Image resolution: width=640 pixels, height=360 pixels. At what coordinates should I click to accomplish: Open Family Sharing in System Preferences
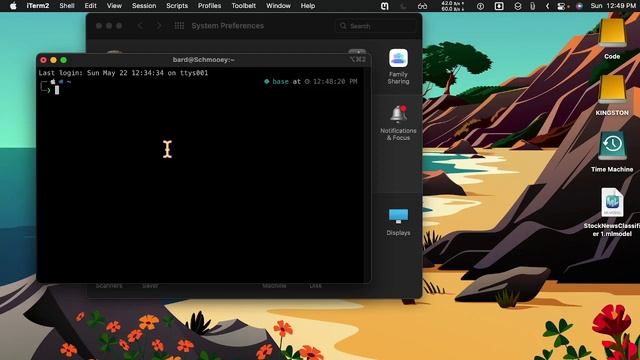(398, 67)
